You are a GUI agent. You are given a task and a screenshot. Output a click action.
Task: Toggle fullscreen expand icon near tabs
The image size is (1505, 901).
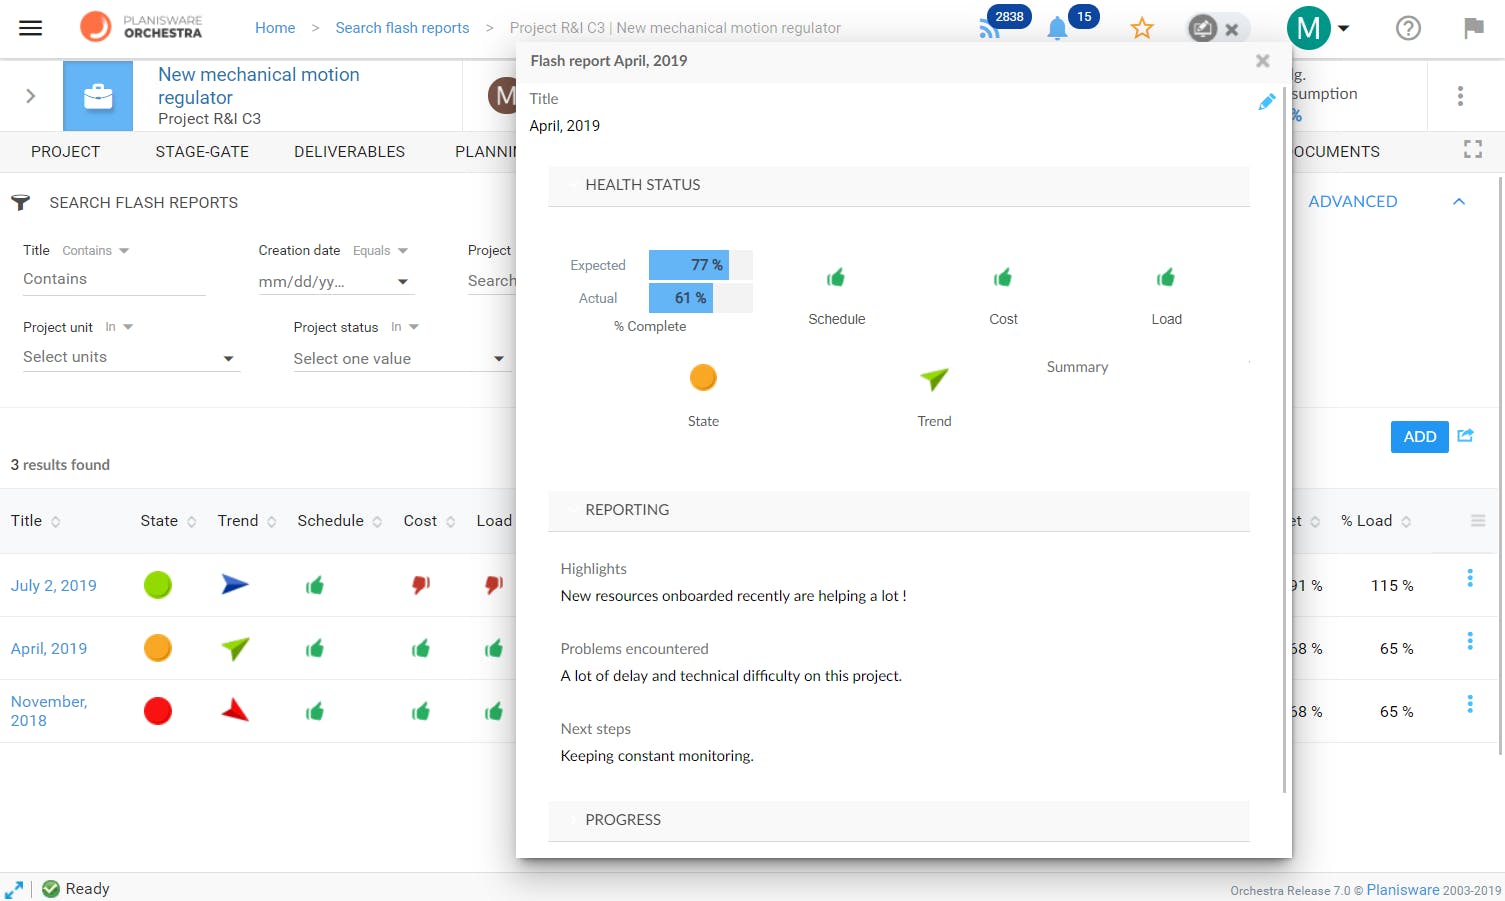tap(1473, 150)
